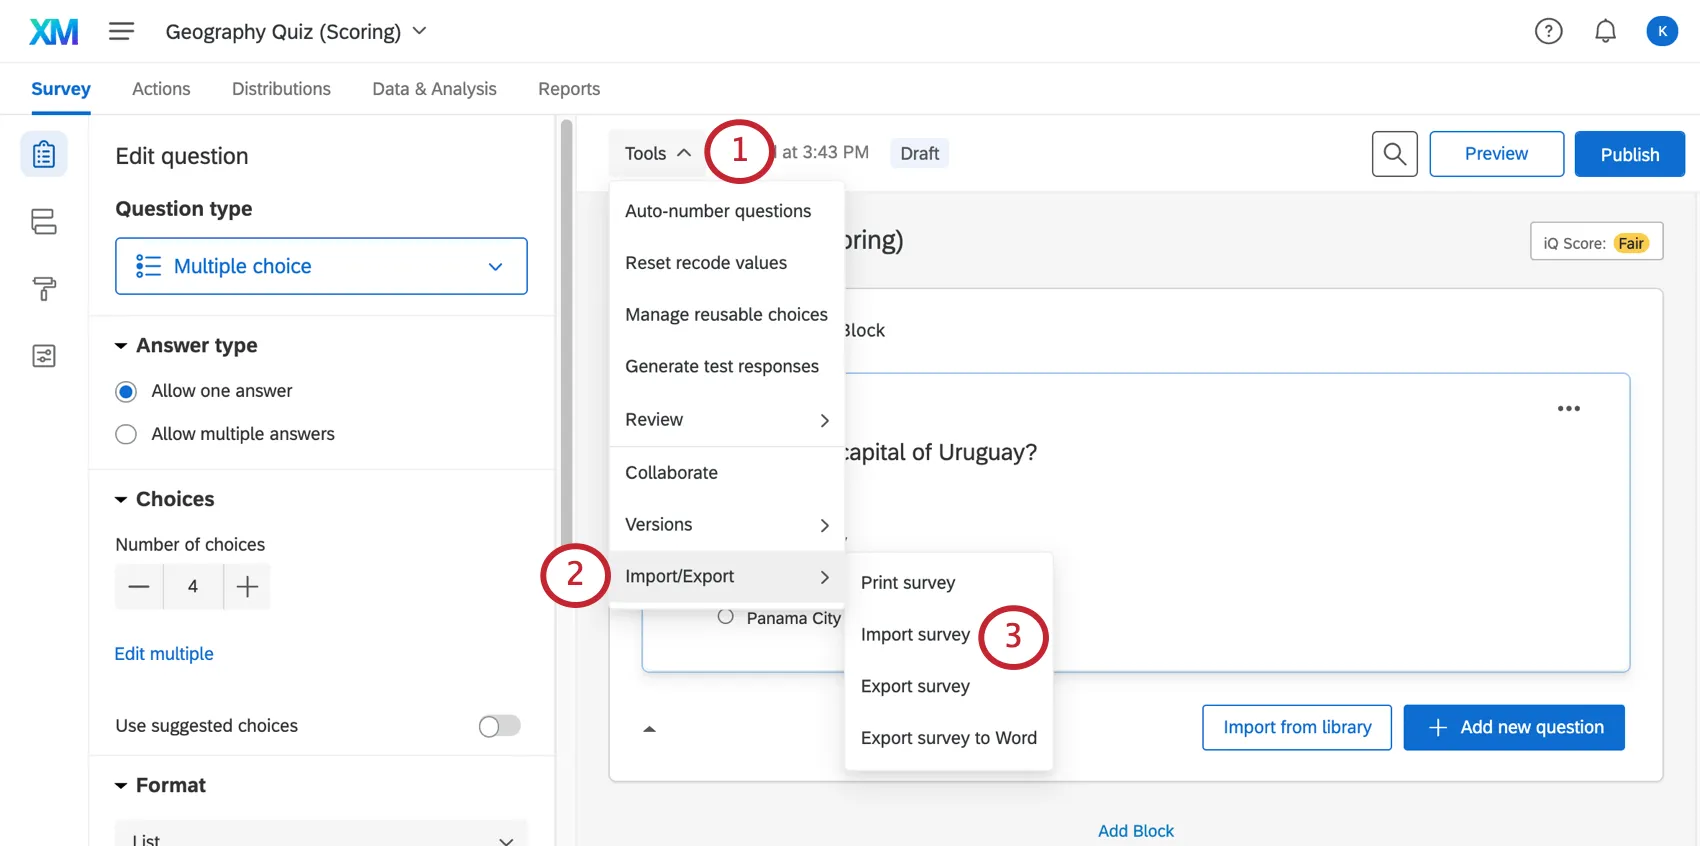Collapse the Answer type section
This screenshot has width=1700, height=846.
click(x=122, y=346)
